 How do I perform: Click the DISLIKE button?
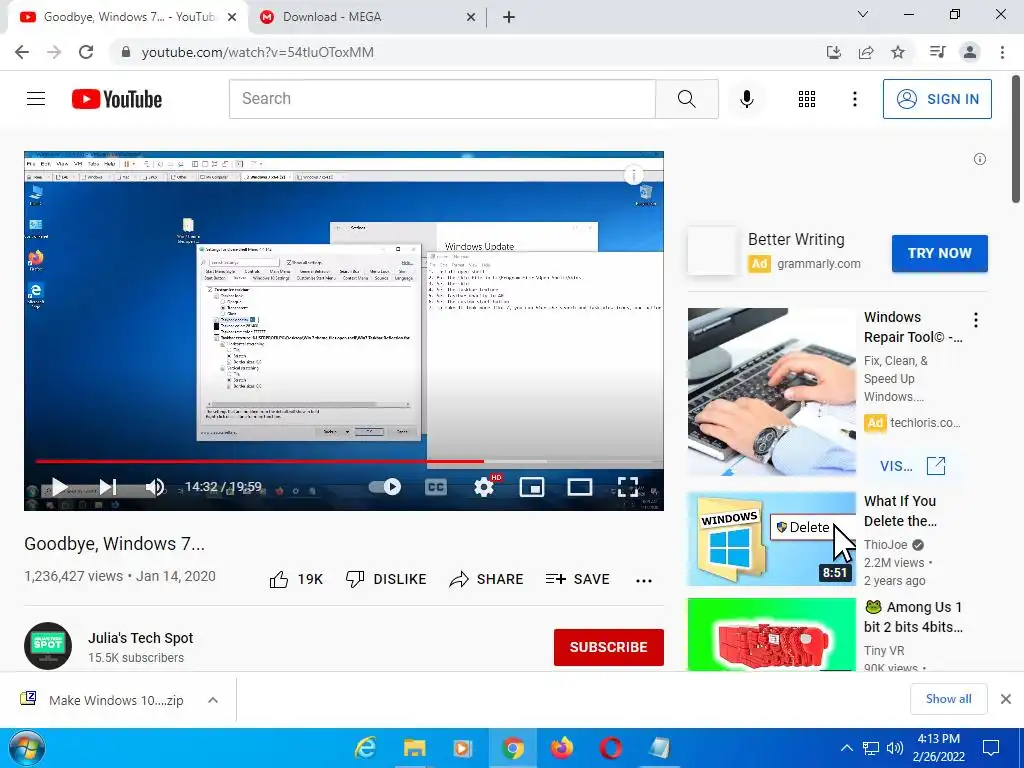386,579
